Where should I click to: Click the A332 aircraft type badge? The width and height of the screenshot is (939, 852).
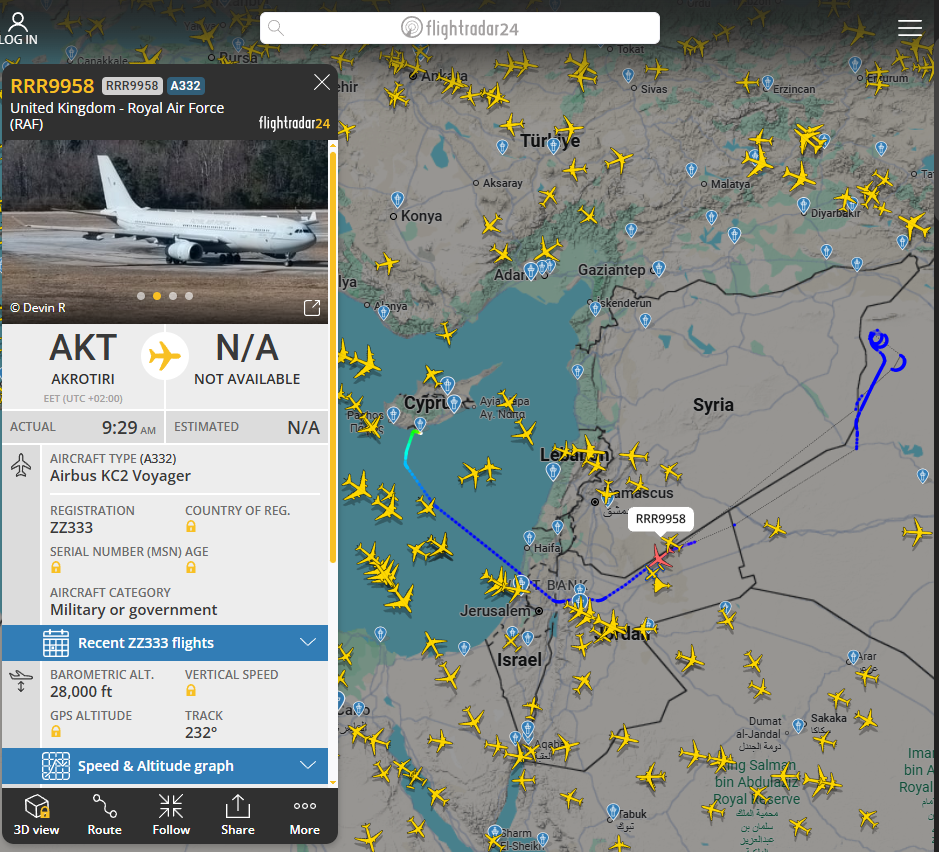186,86
